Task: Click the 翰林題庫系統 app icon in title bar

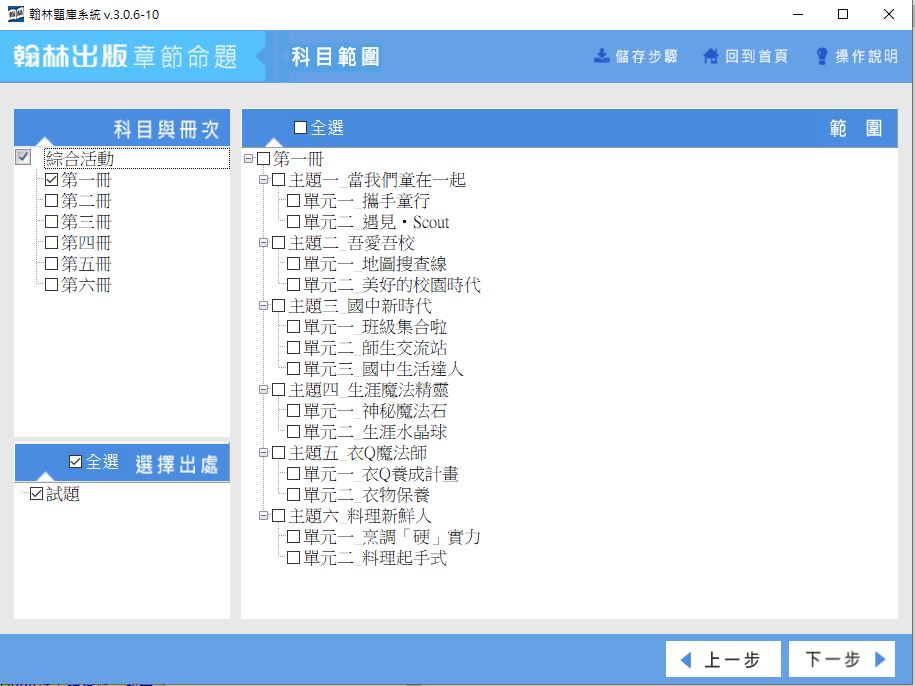Action: (16, 14)
